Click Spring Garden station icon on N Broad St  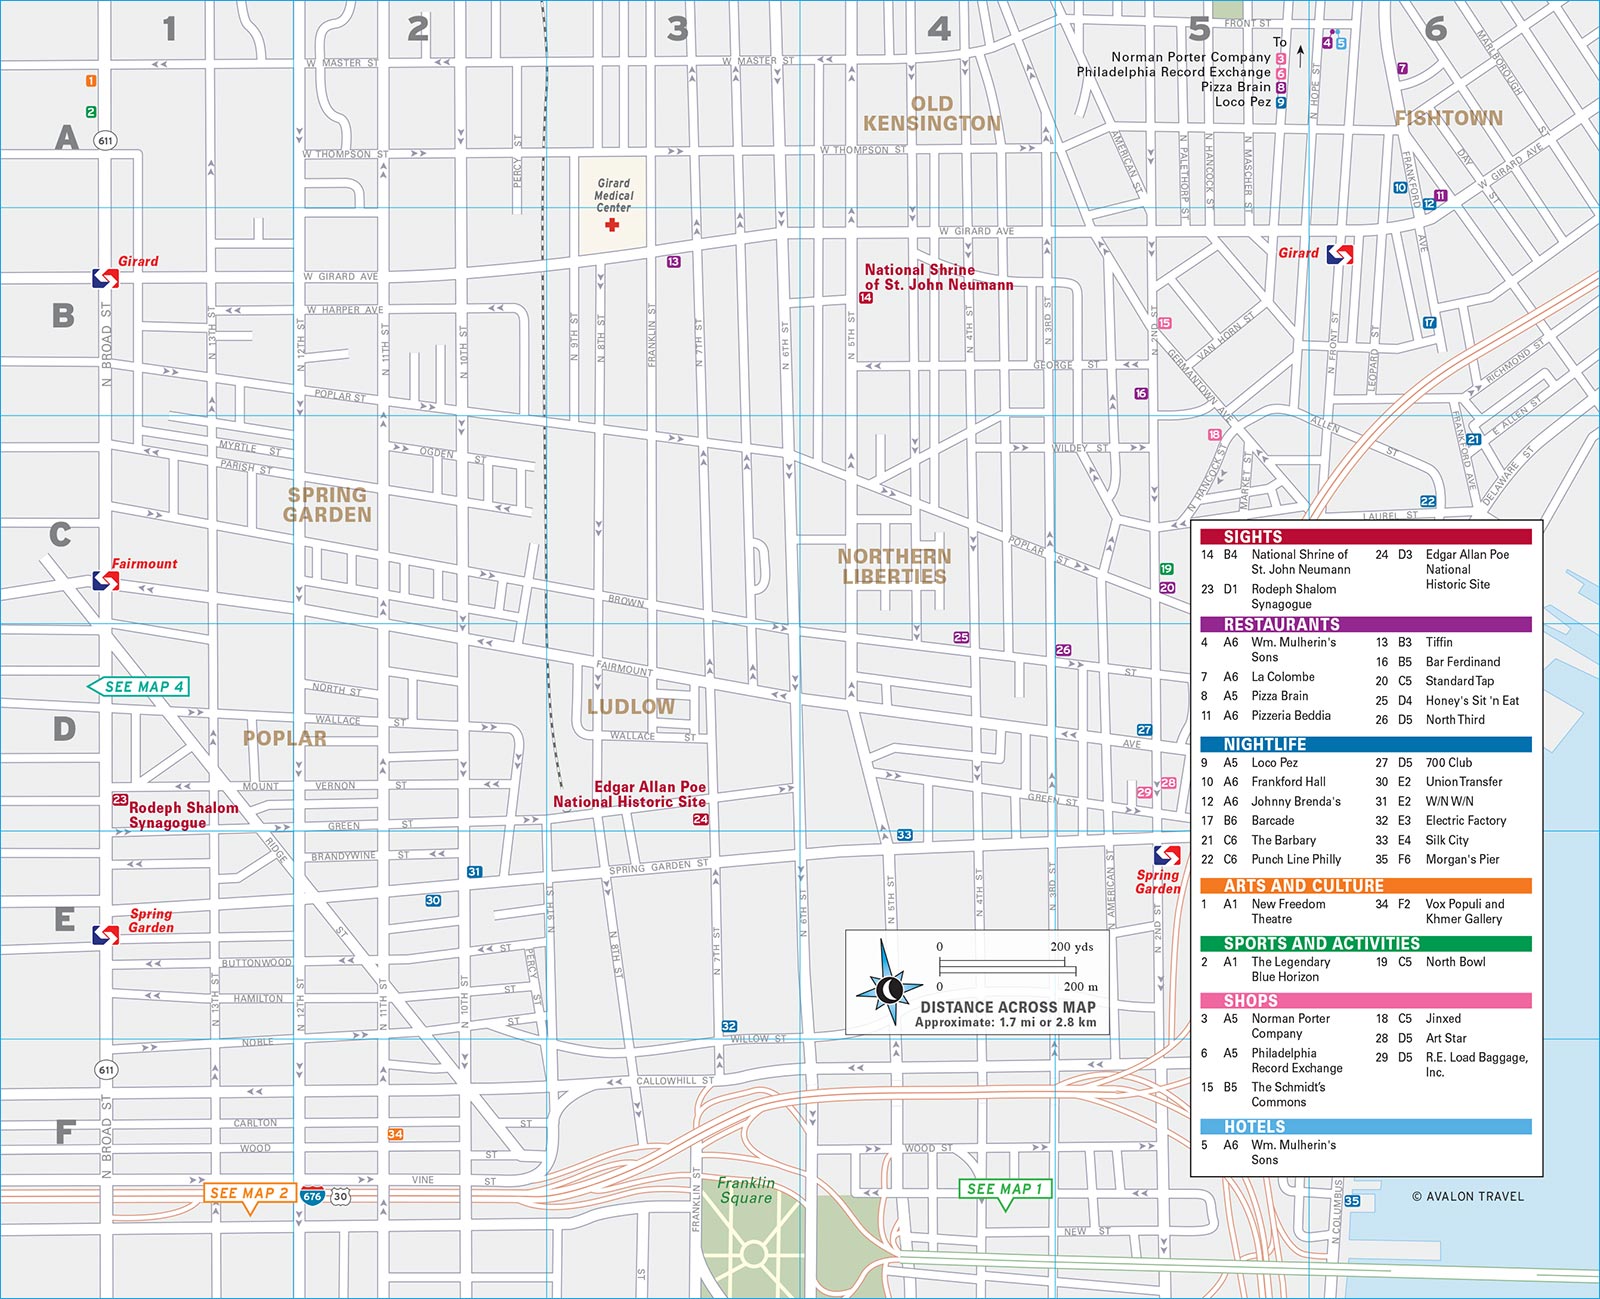tap(105, 935)
